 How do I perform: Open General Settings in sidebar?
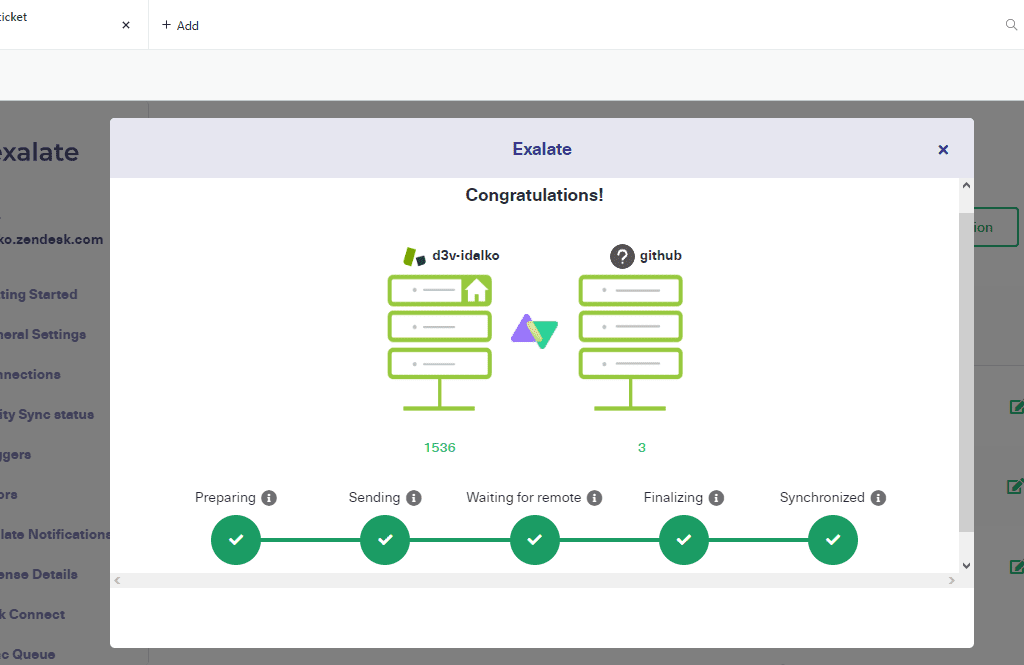click(x=43, y=334)
